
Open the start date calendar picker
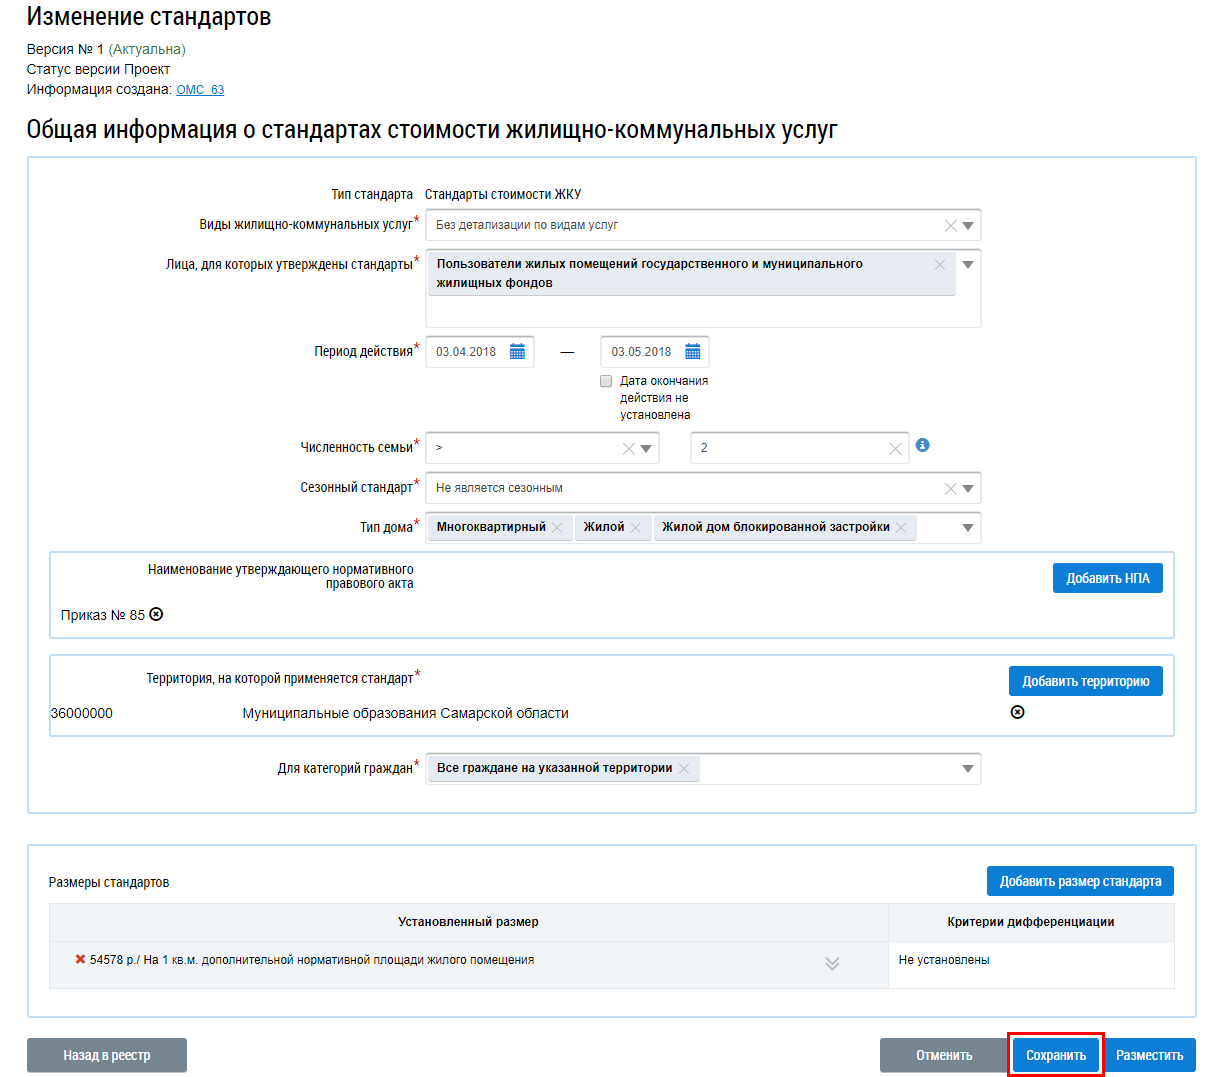pyautogui.click(x=517, y=352)
